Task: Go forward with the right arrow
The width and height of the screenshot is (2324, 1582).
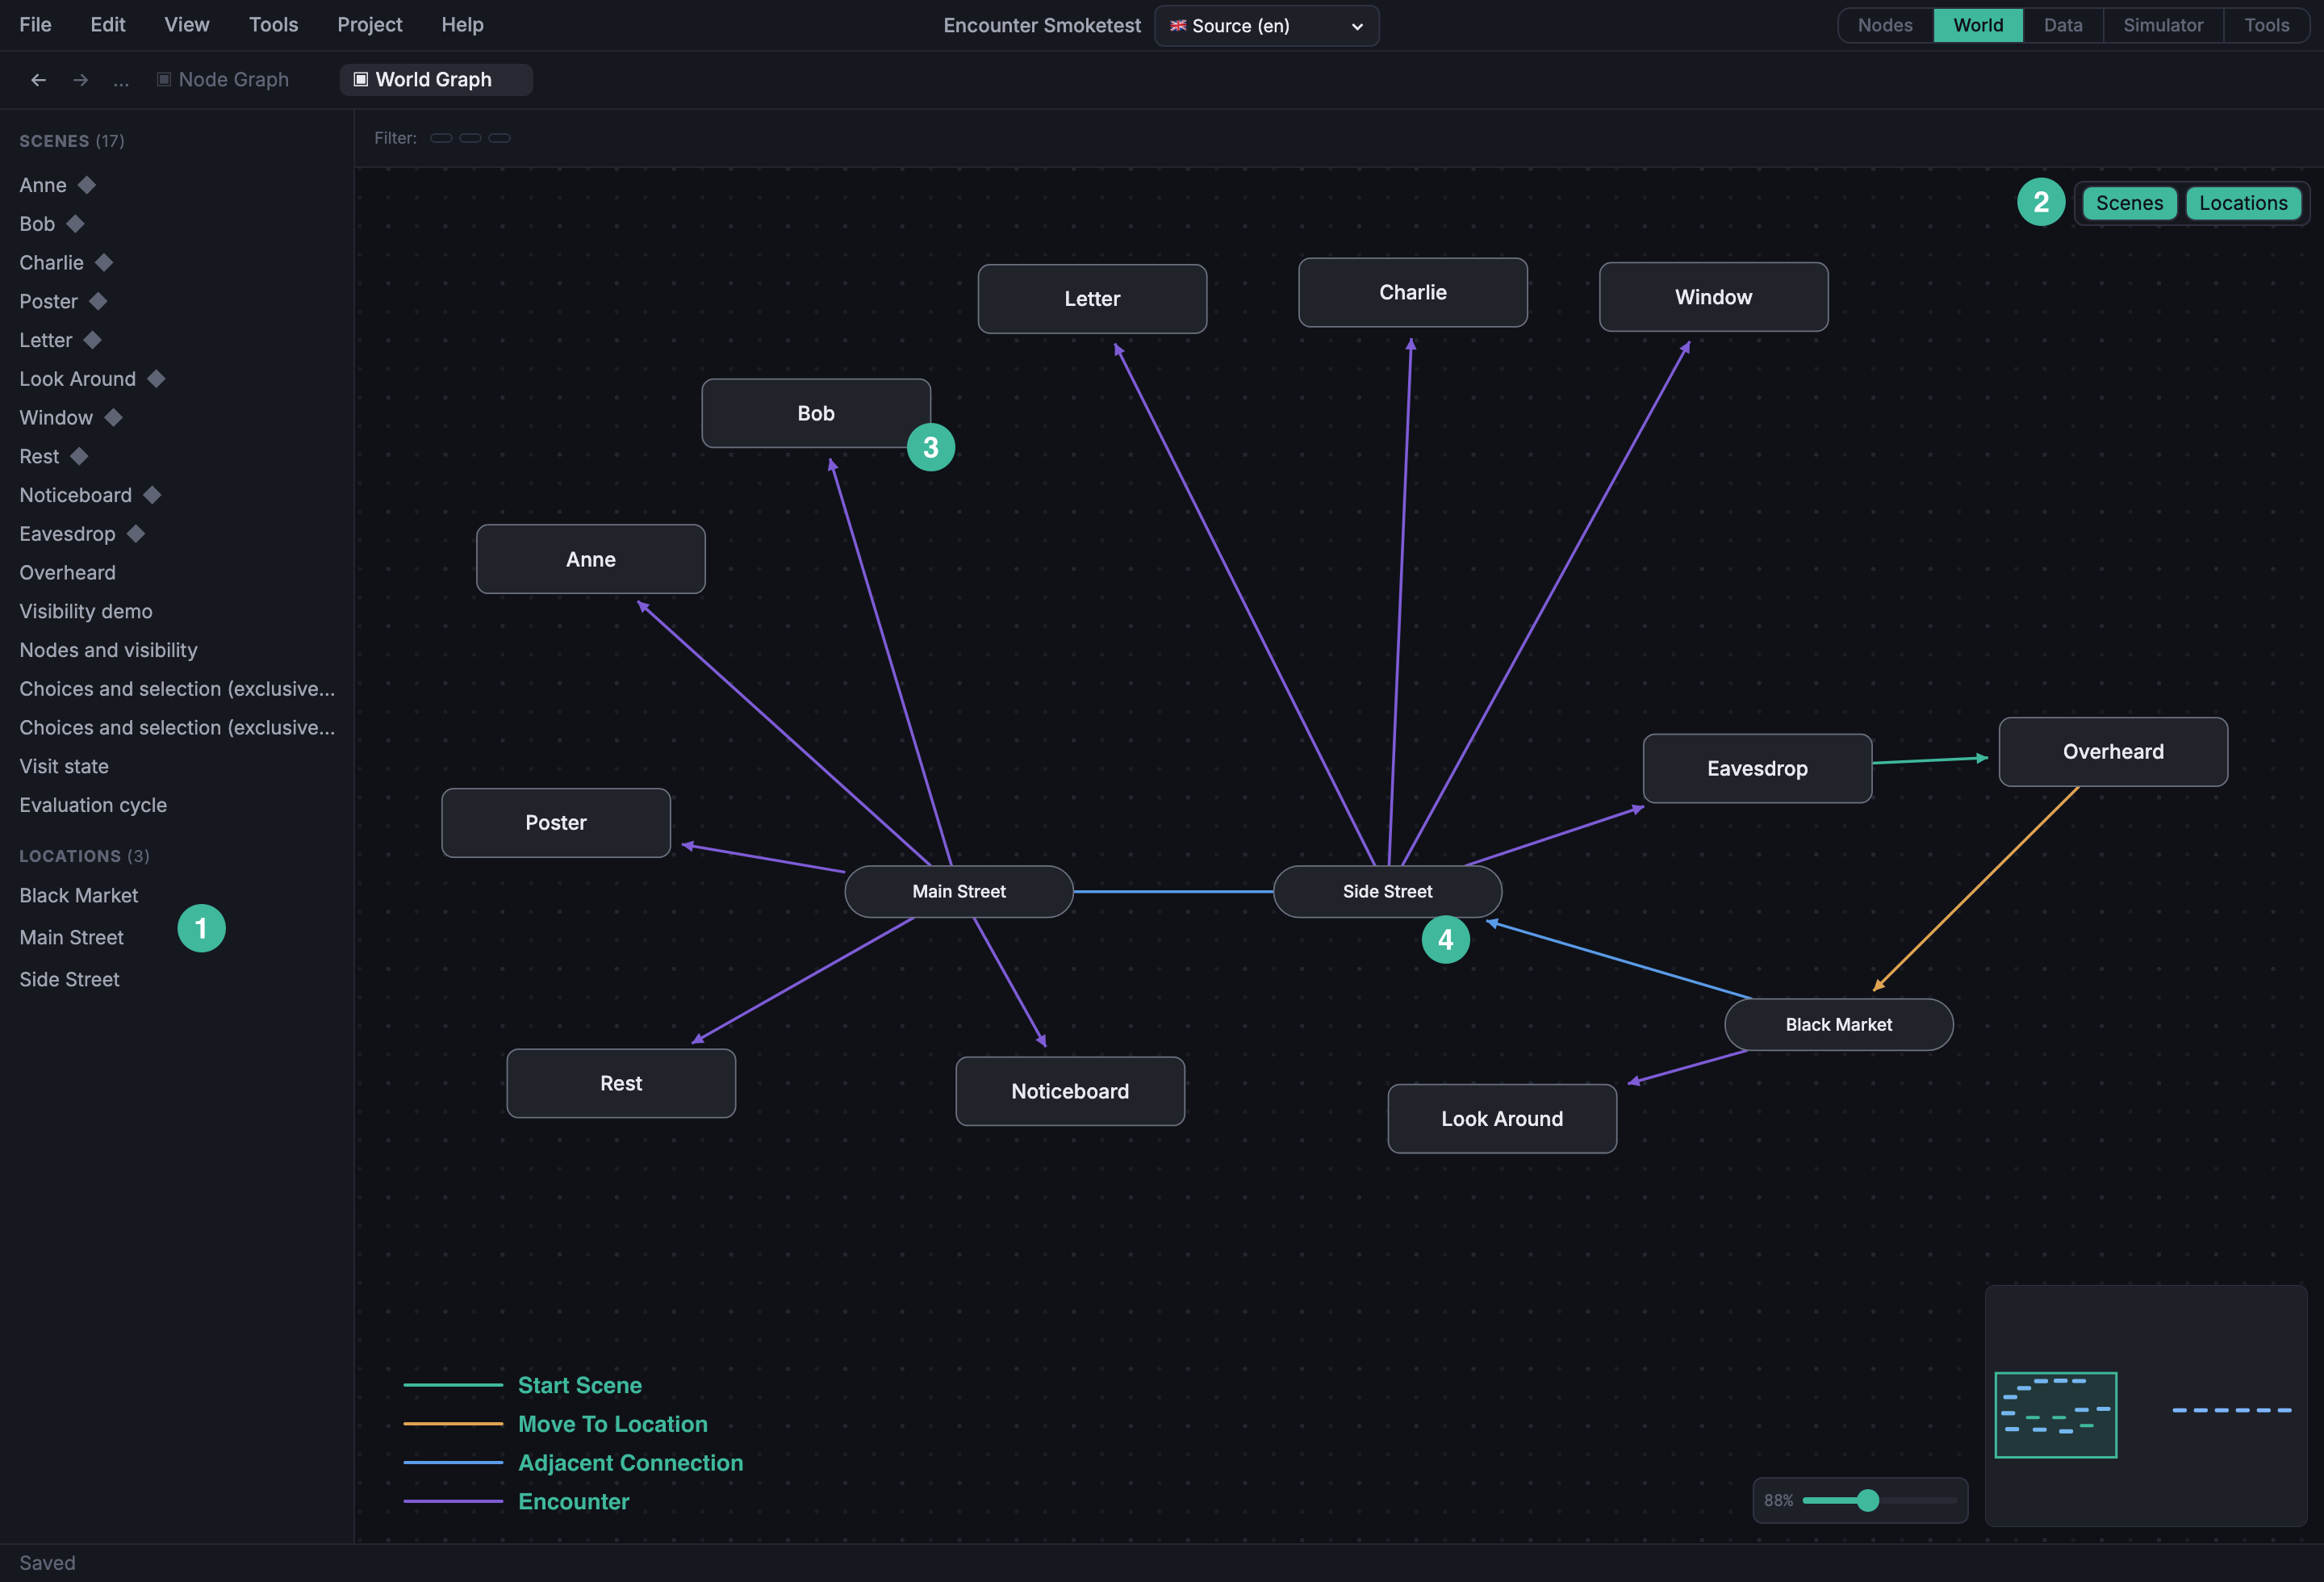Action: 81,80
